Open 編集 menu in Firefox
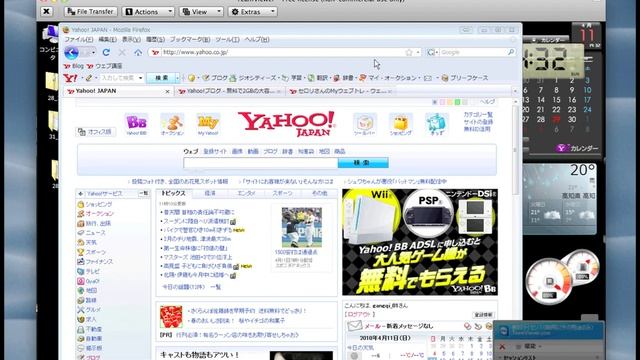The width and height of the screenshot is (640, 360). pyautogui.click(x=107, y=40)
